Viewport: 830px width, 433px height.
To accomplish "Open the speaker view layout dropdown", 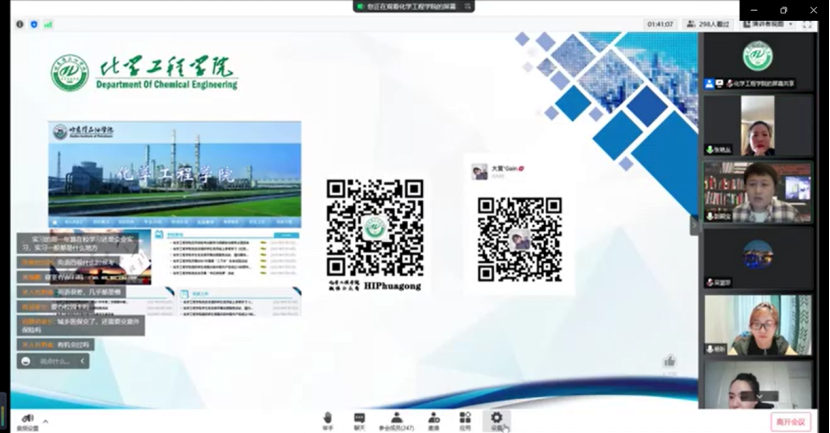I will click(x=768, y=24).
